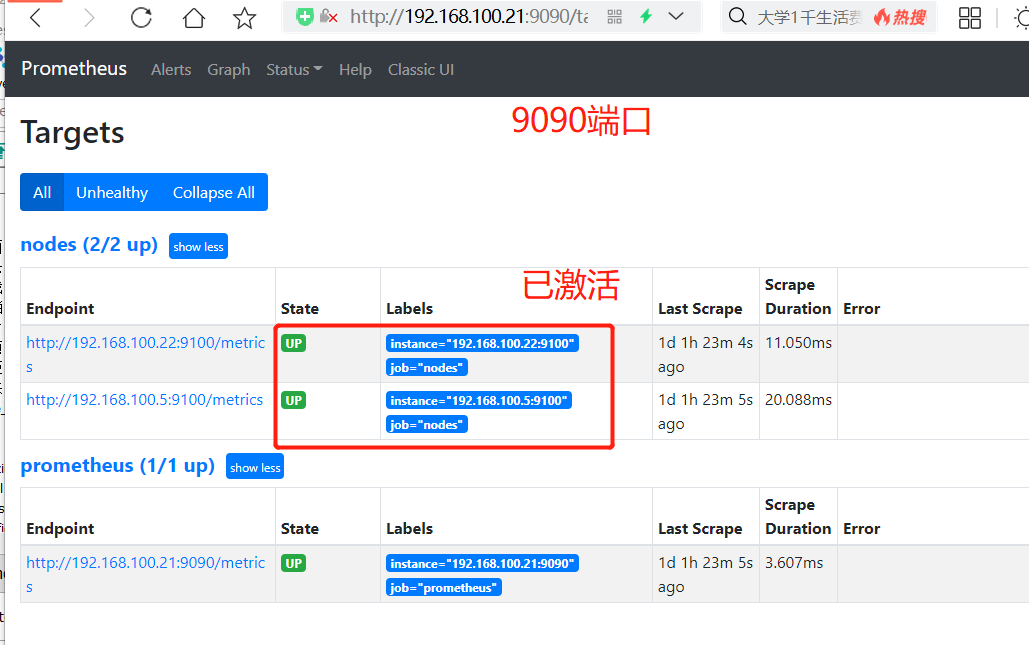The image size is (1029, 645).
Task: Click the 3.607ms scrape duration value
Action: tap(794, 562)
